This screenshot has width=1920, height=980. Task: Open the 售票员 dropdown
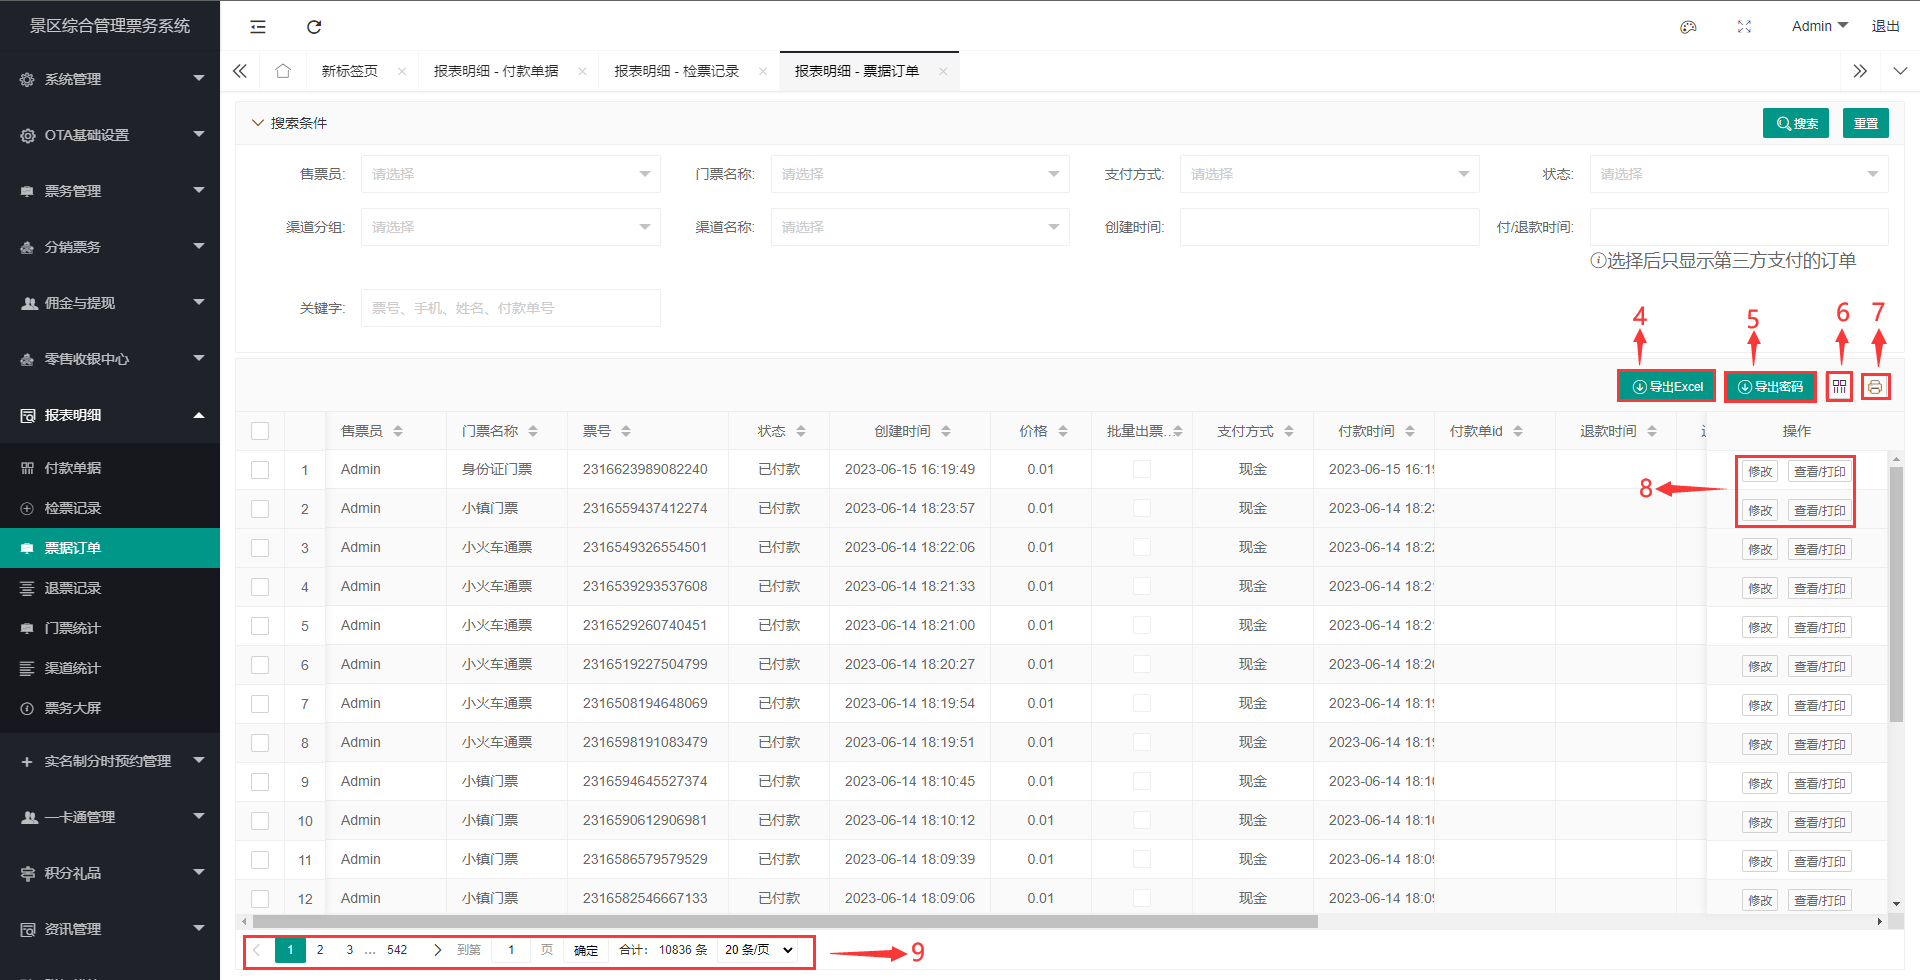[x=510, y=174]
